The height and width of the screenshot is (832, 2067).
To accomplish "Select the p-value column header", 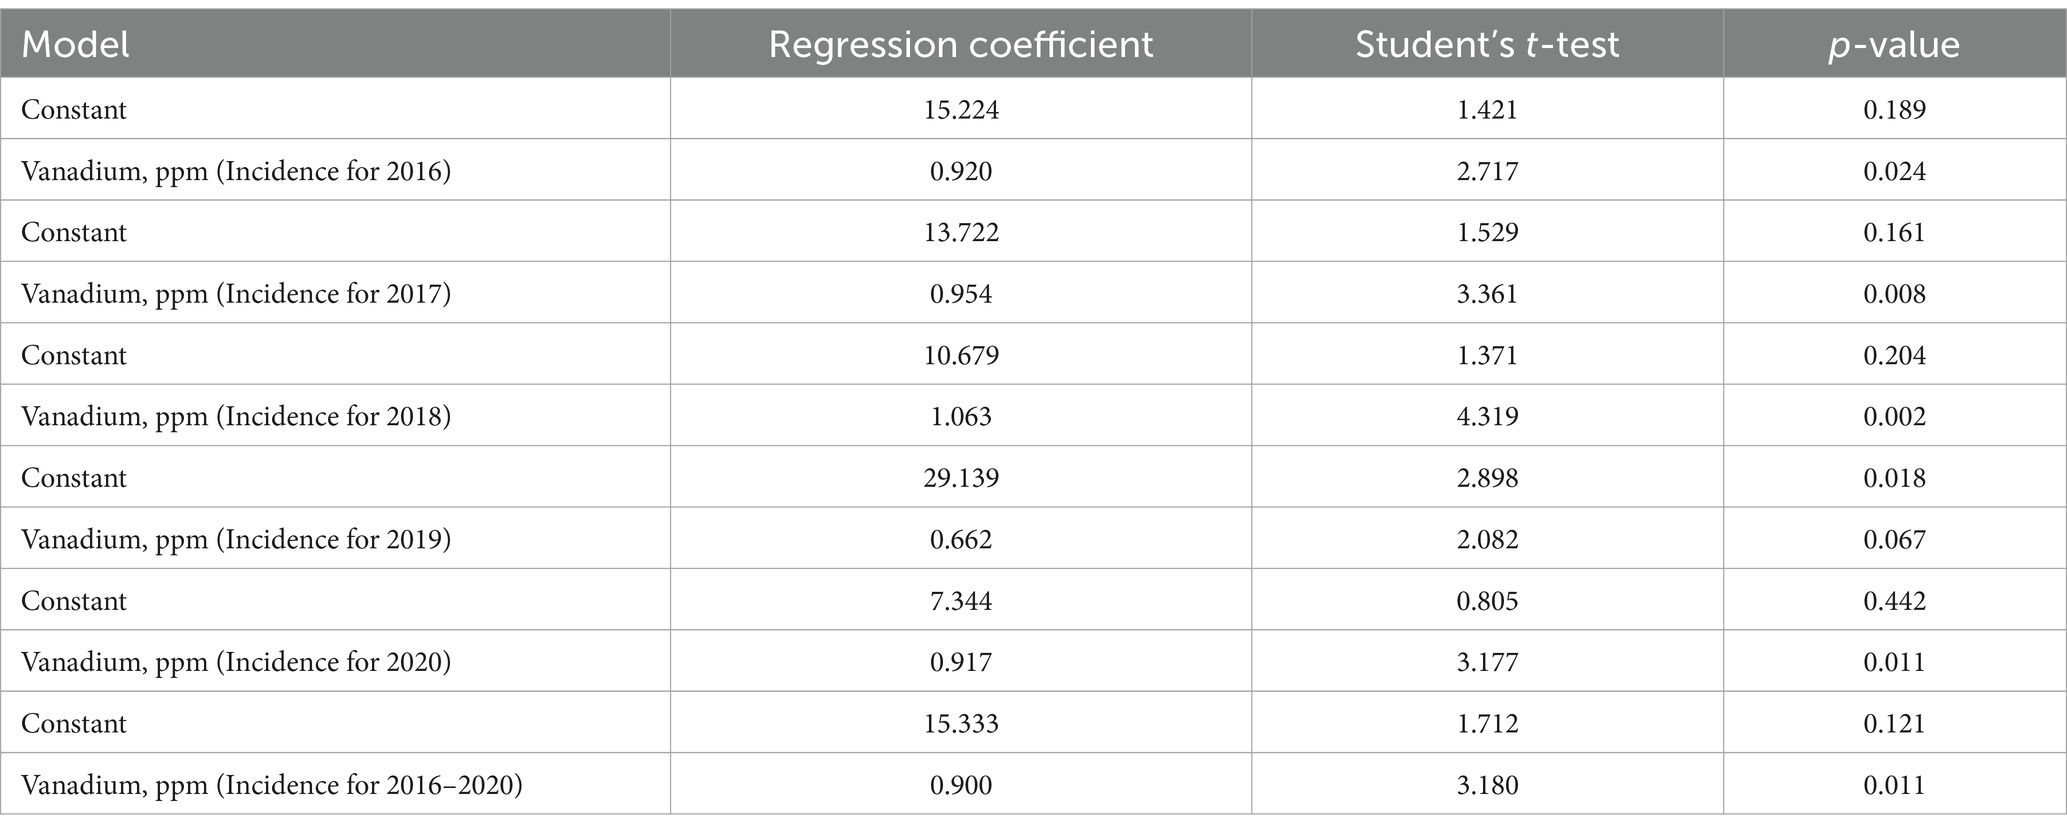I will (1894, 46).
